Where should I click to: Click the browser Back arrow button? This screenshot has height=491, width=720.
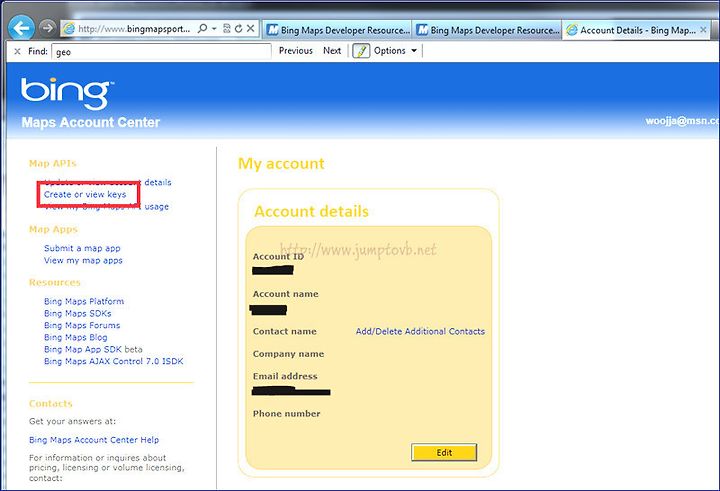point(21,28)
